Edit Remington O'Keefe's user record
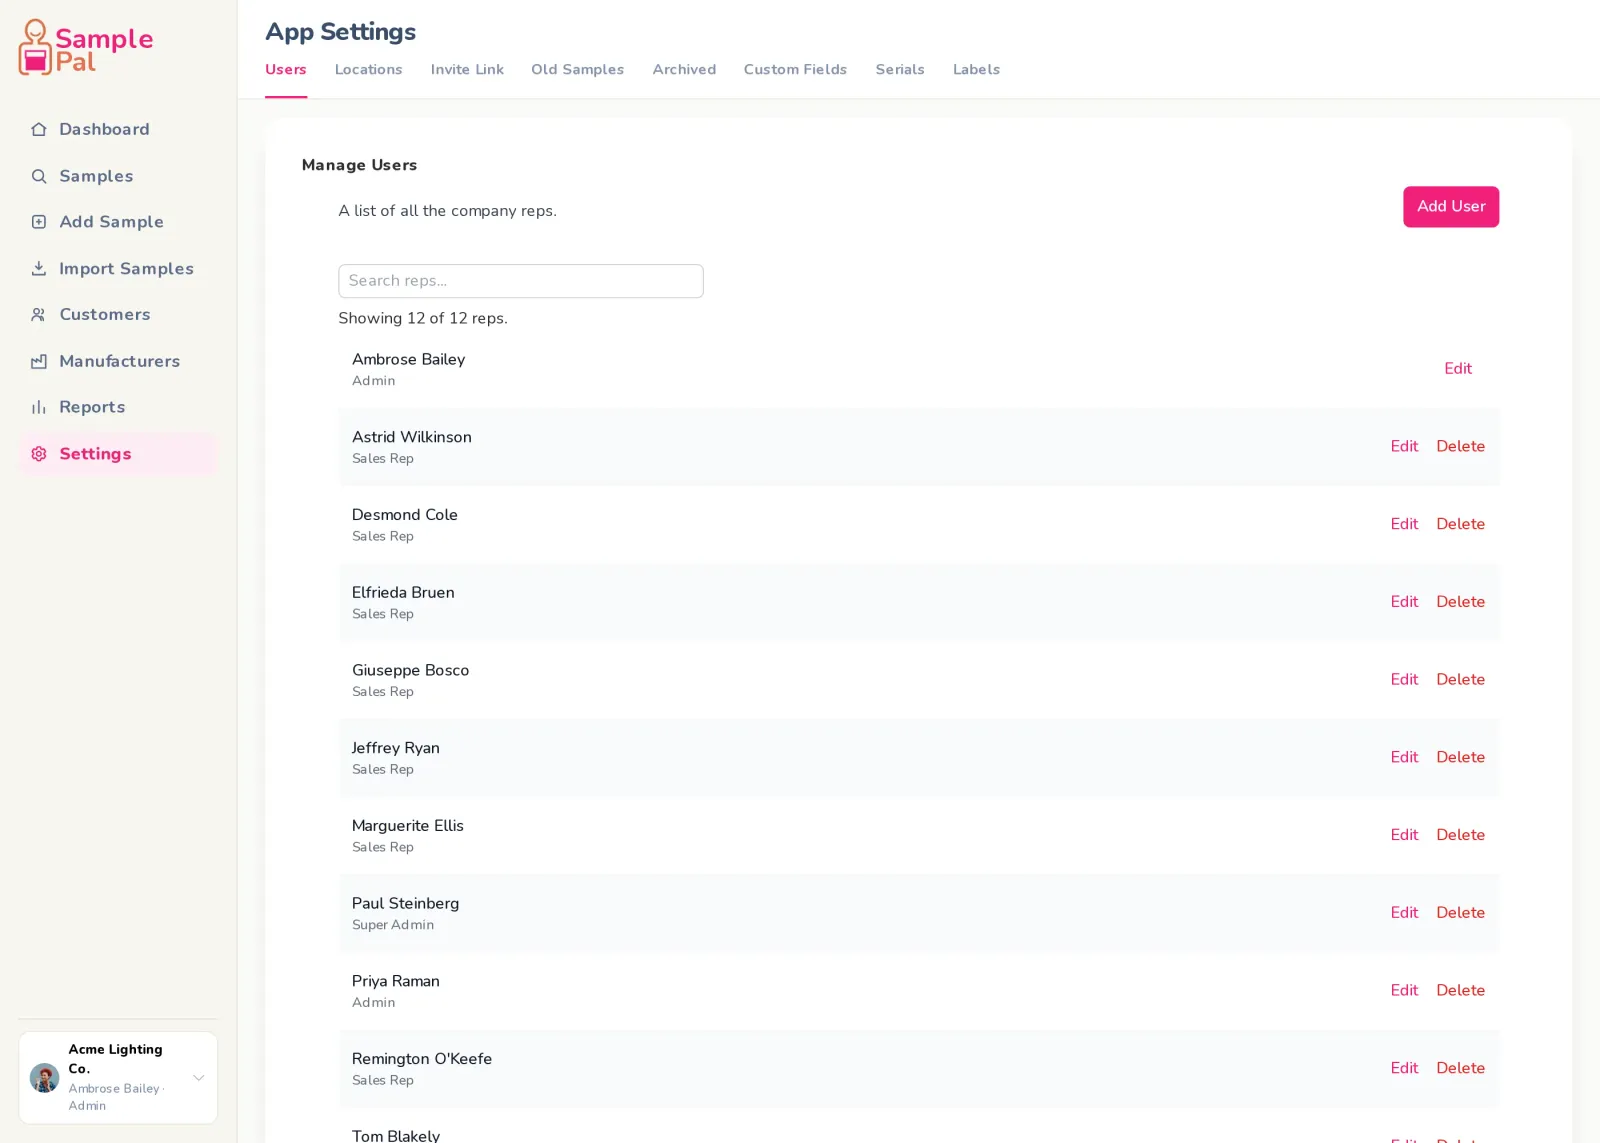The width and height of the screenshot is (1600, 1143). coord(1404,1068)
